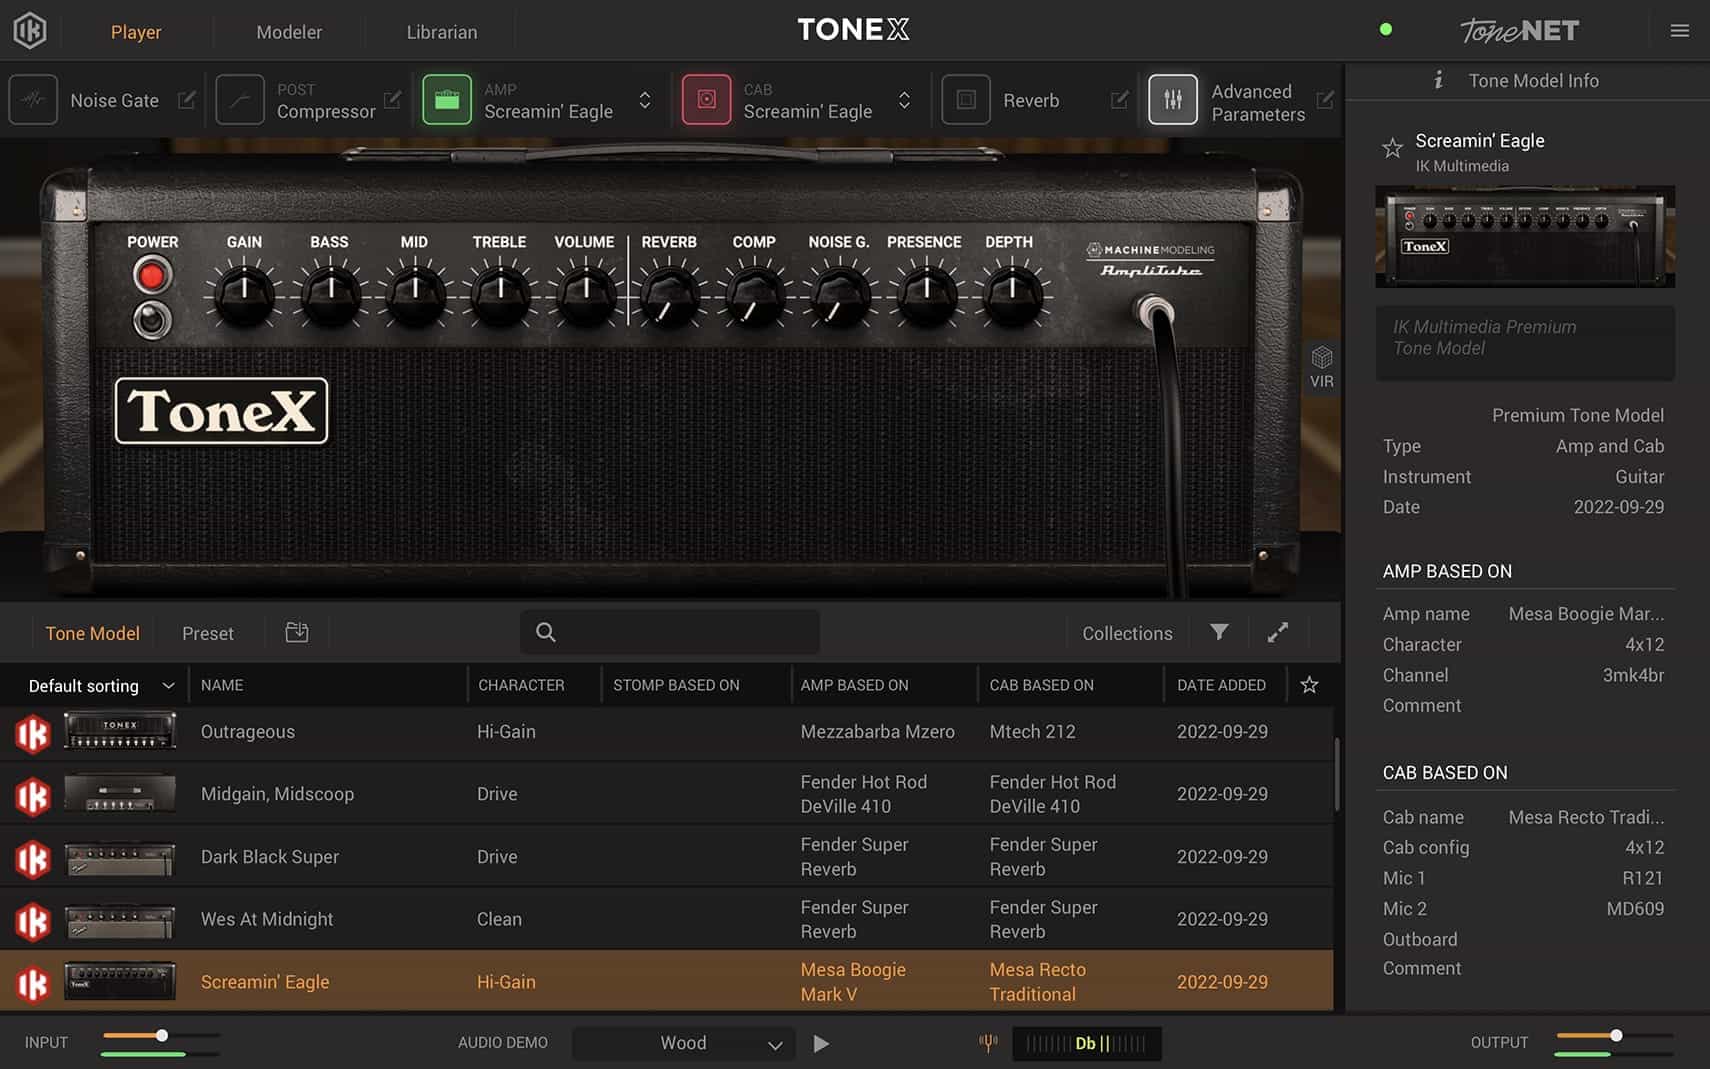The height and width of the screenshot is (1069, 1710).
Task: Open the Collections button
Action: (1127, 633)
